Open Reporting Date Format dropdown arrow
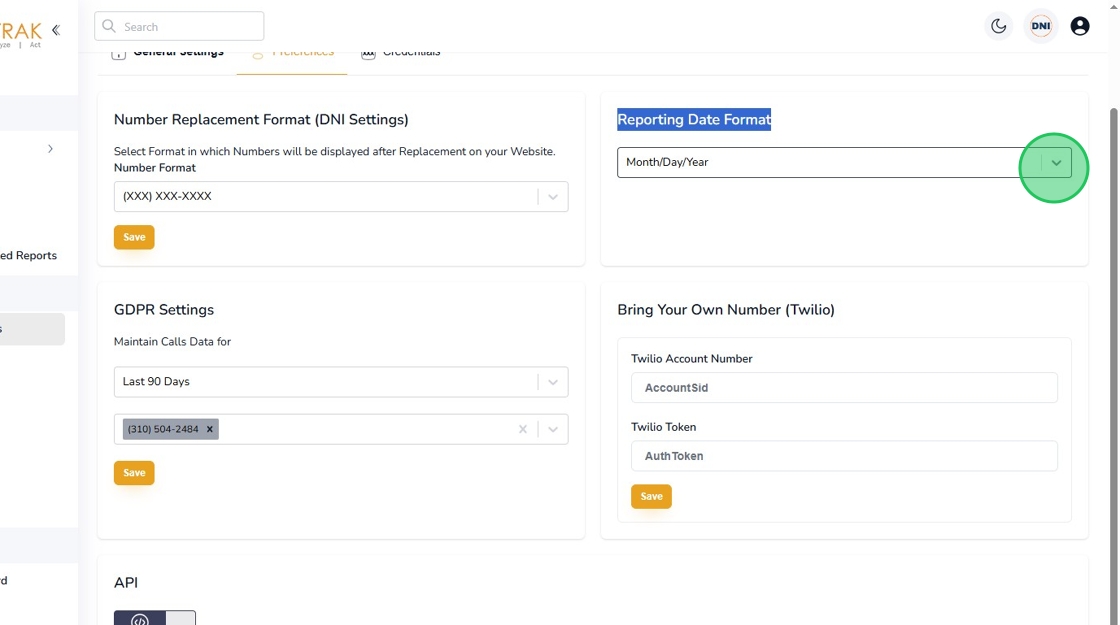The width and height of the screenshot is (1120, 625). click(1056, 163)
